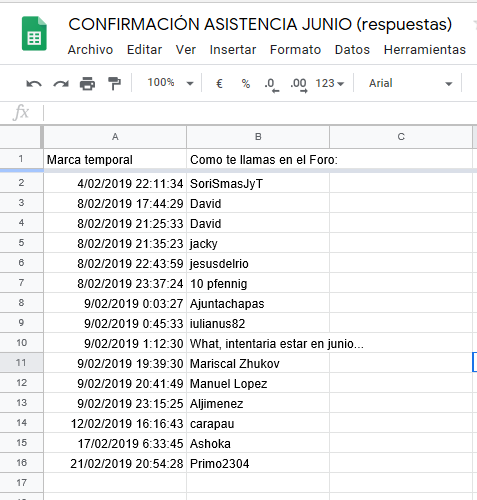
Task: Select column B header
Action: pyautogui.click(x=258, y=137)
